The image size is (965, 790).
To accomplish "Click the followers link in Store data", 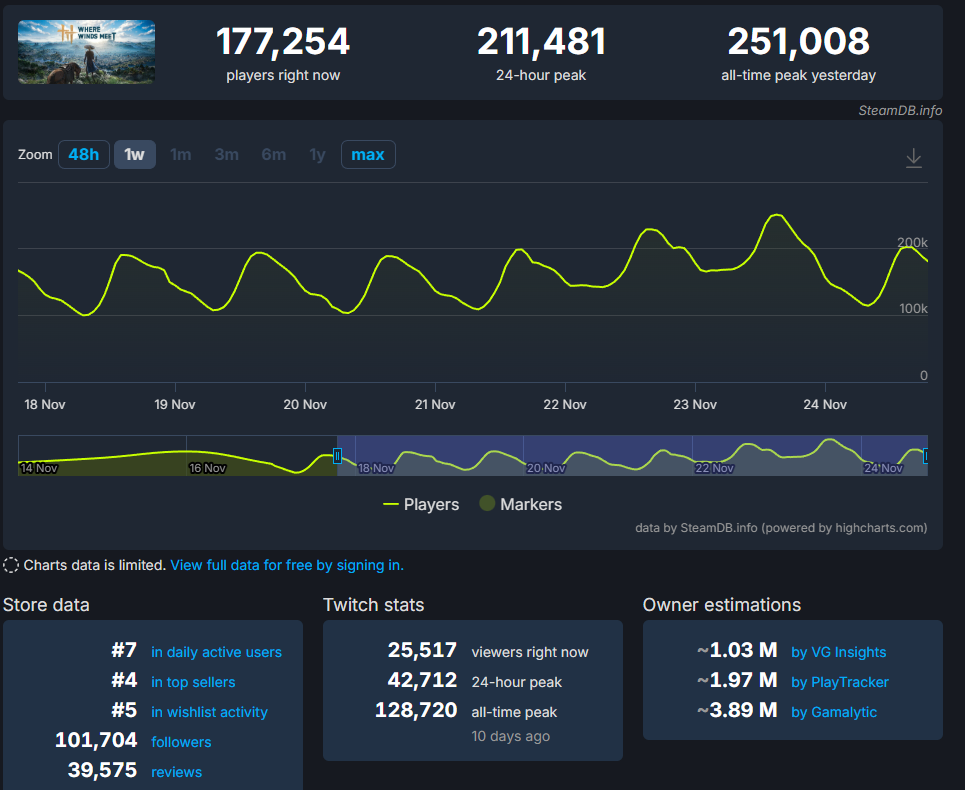I will tap(181, 742).
